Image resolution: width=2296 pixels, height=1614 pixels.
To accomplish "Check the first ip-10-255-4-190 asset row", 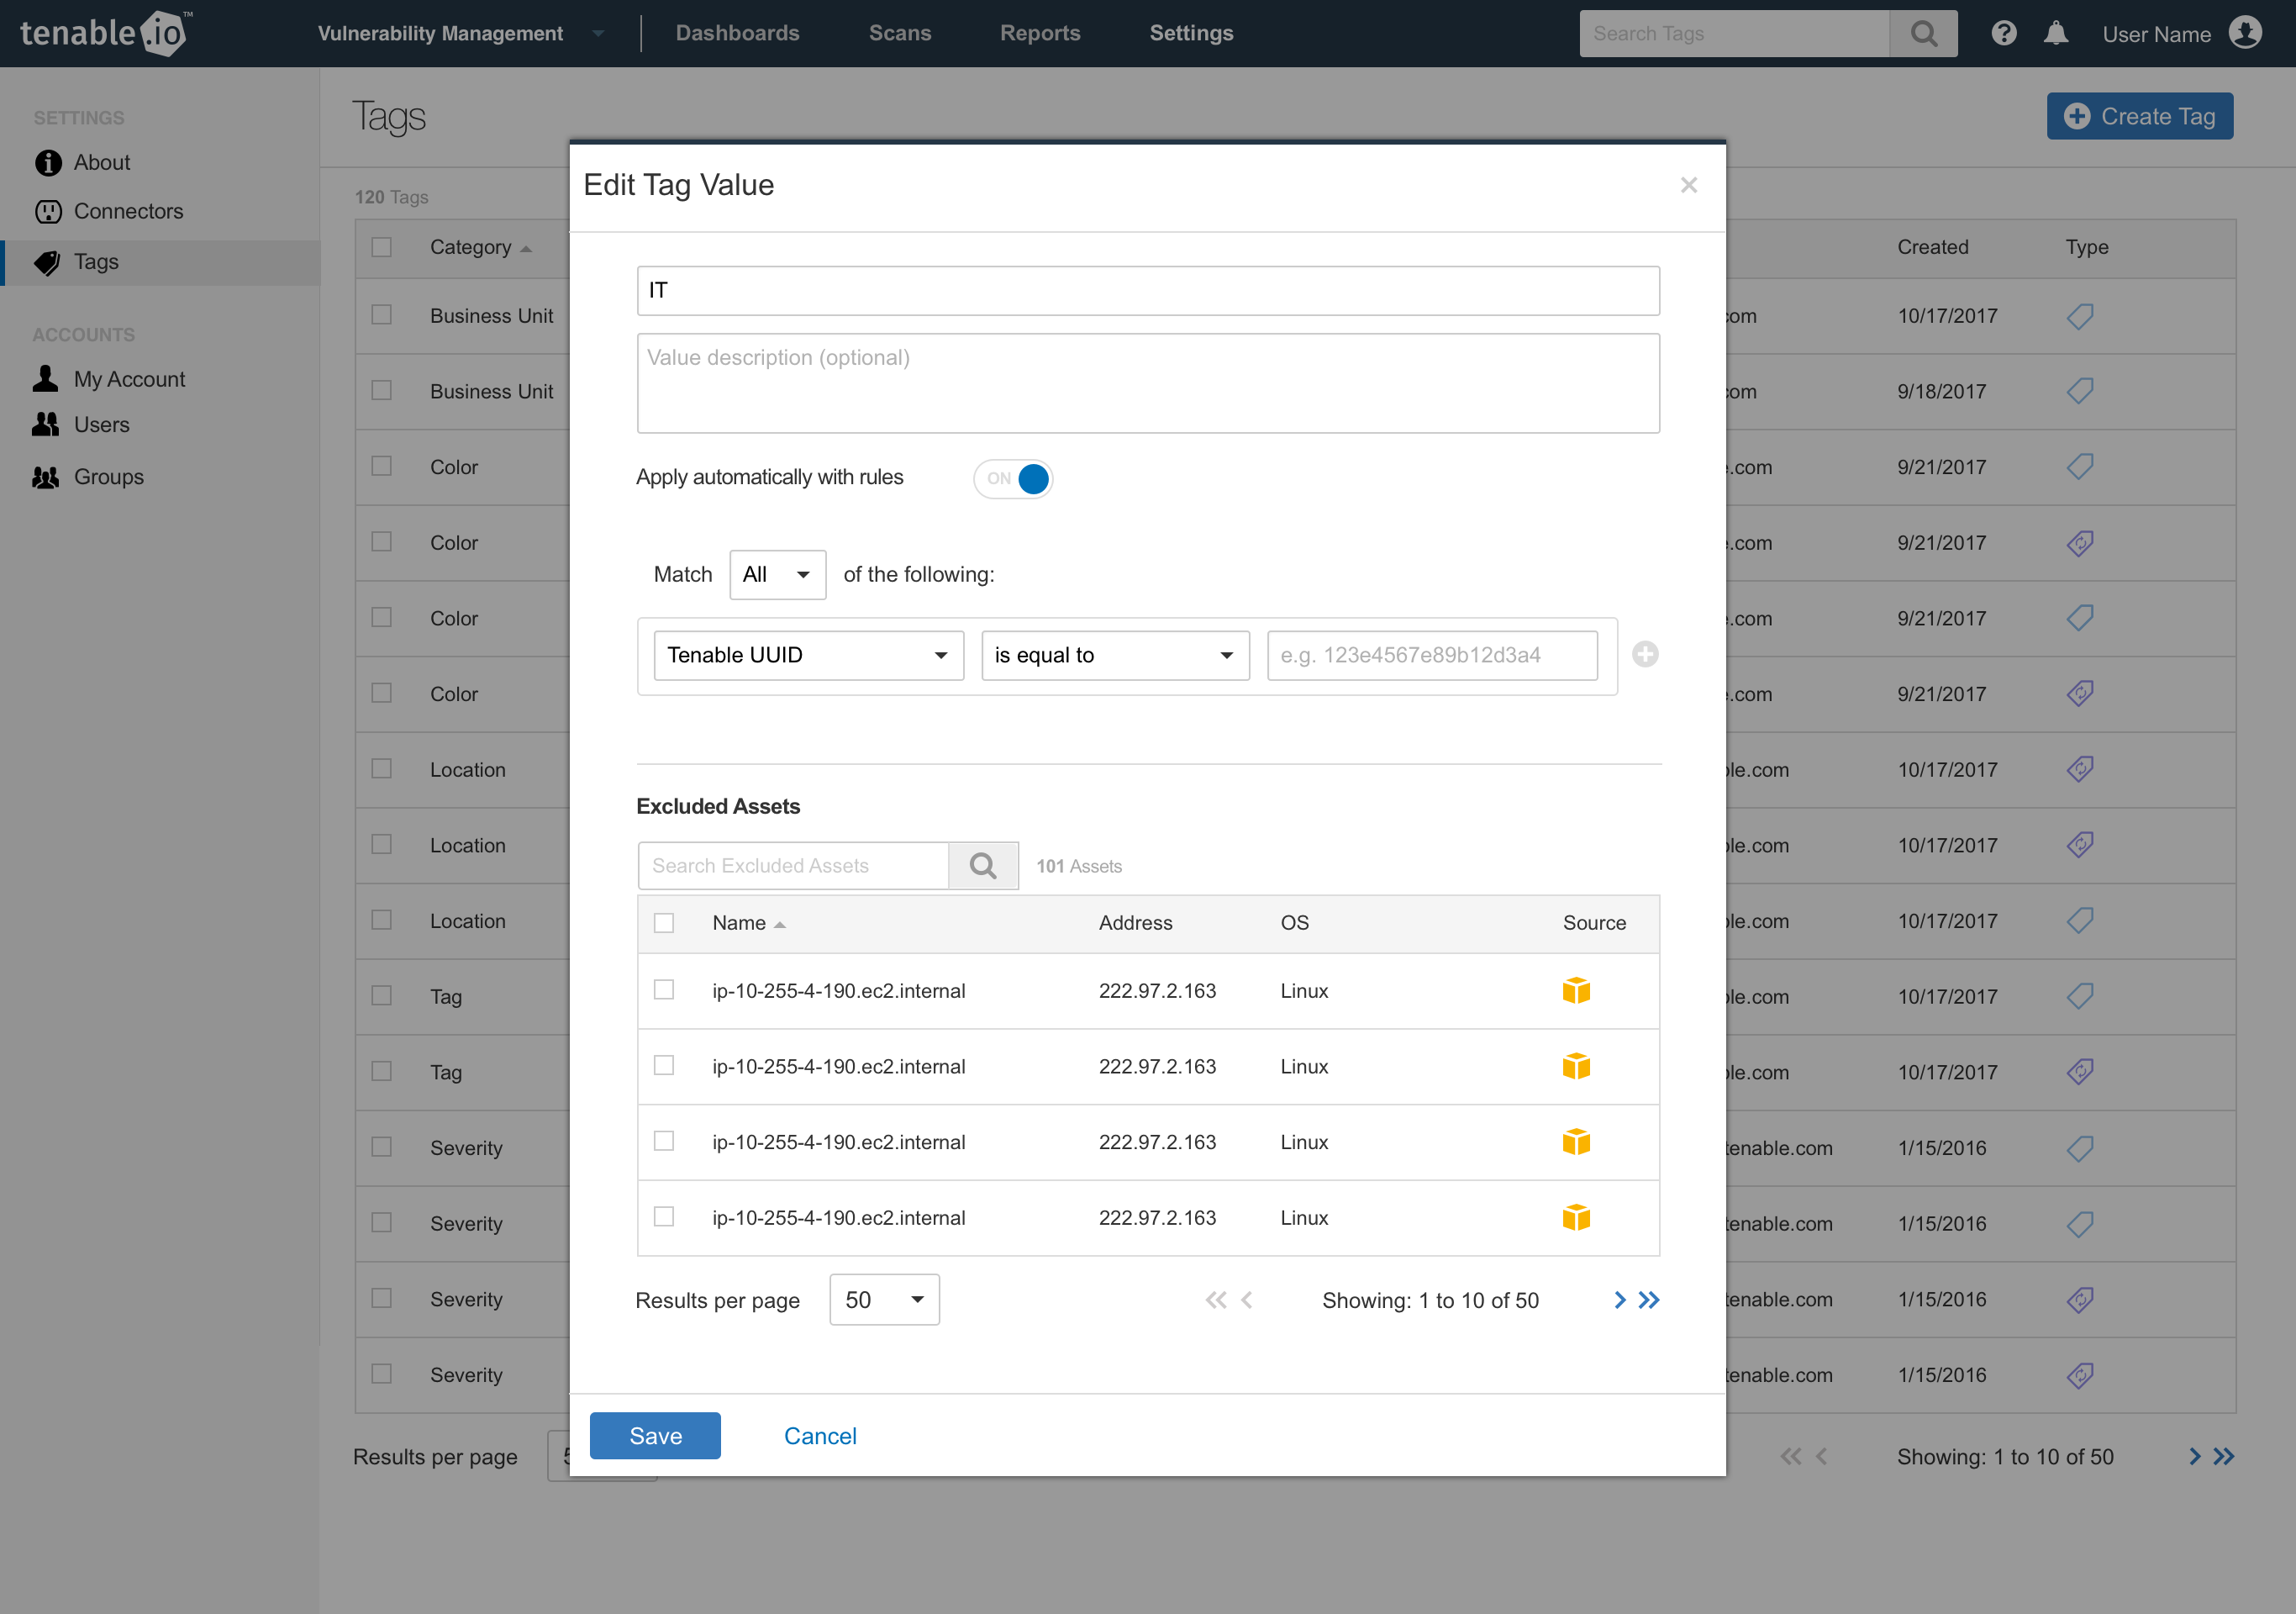I will coord(664,990).
